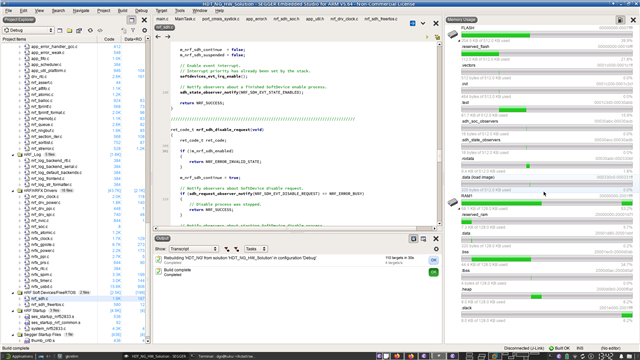Open the Debug menu
The width and height of the screenshot is (640, 360).
(x=141, y=11)
